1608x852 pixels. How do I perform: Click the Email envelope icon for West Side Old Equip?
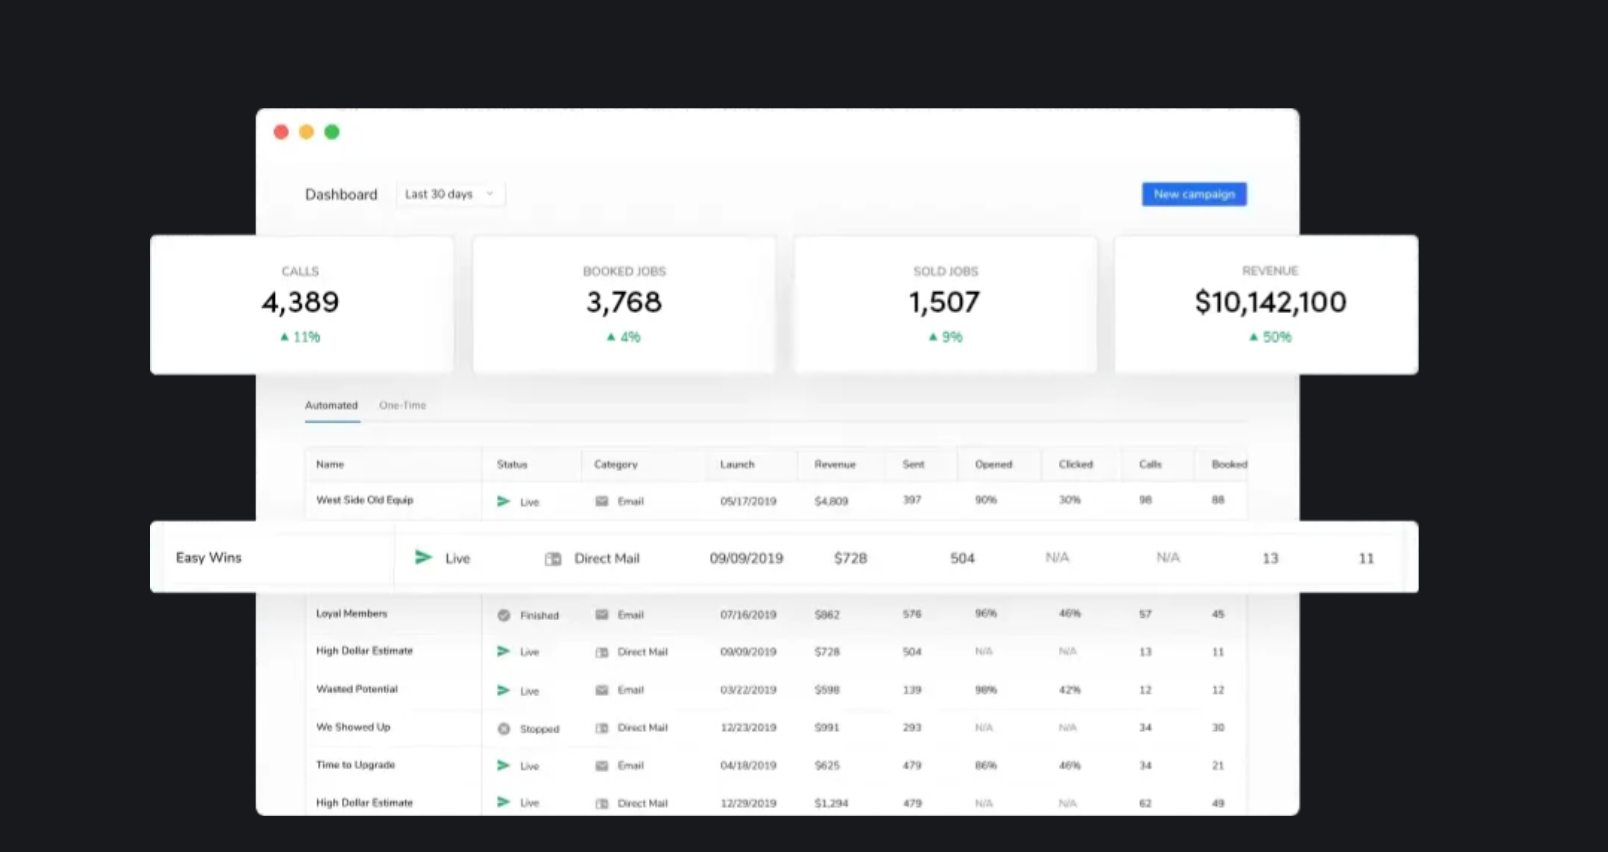point(602,501)
